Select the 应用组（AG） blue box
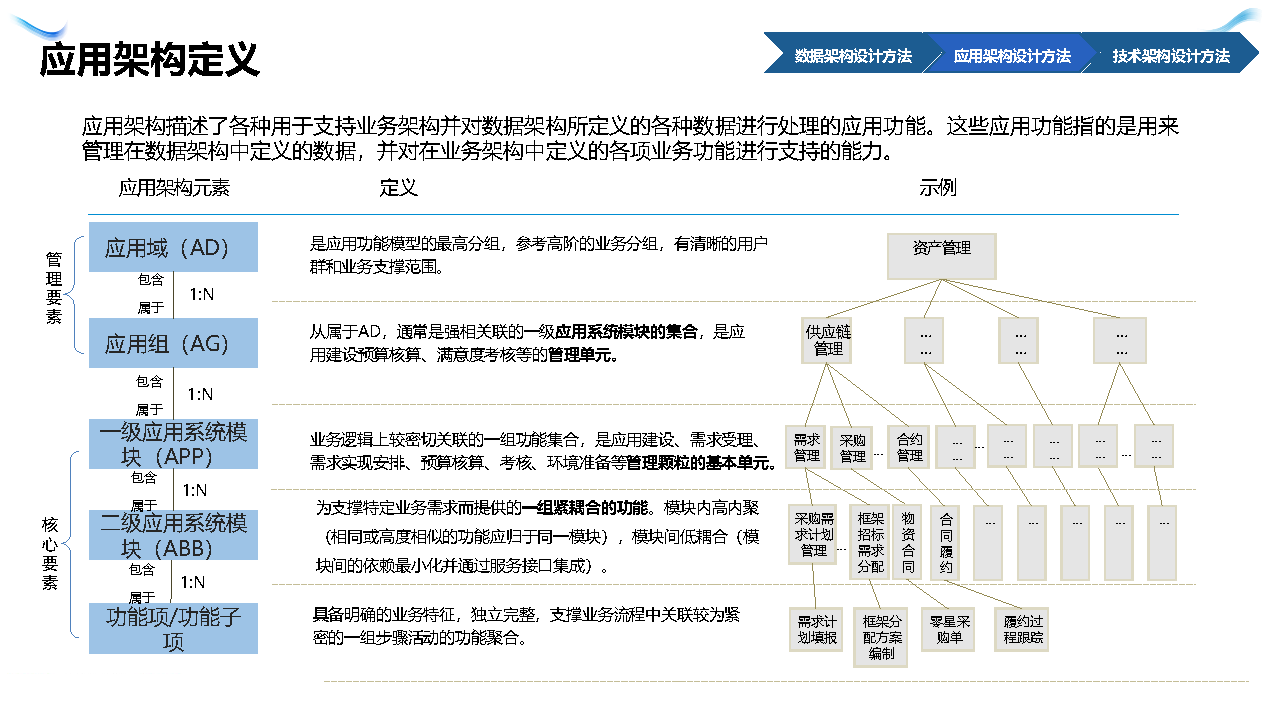 click(x=173, y=344)
